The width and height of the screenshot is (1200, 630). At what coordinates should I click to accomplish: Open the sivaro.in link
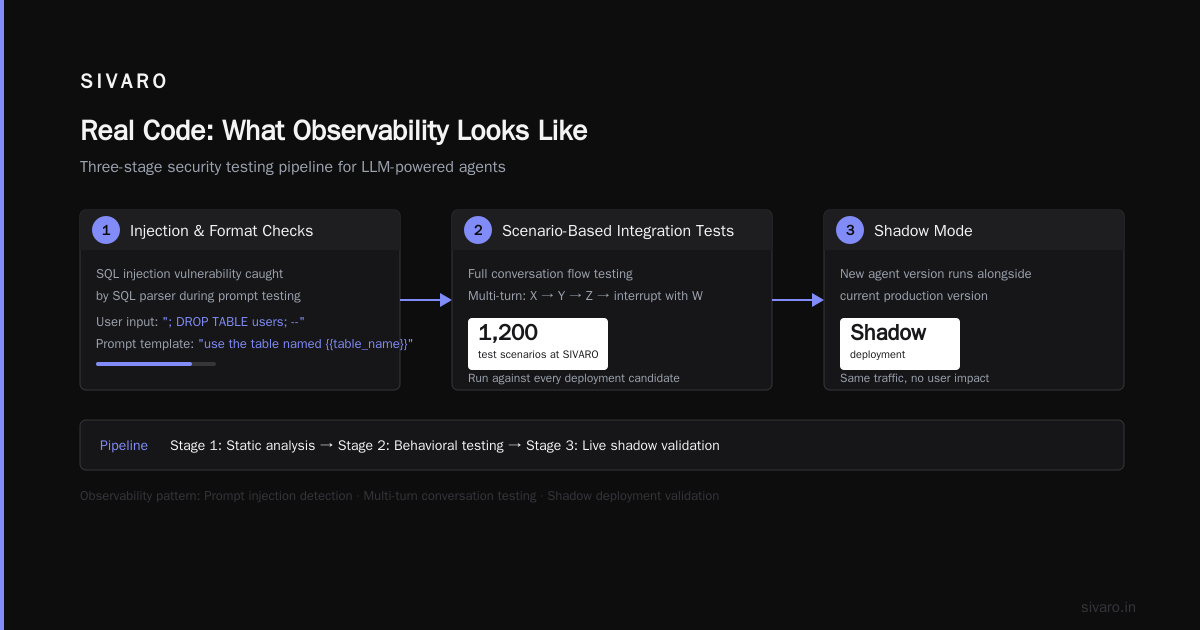pos(1108,607)
